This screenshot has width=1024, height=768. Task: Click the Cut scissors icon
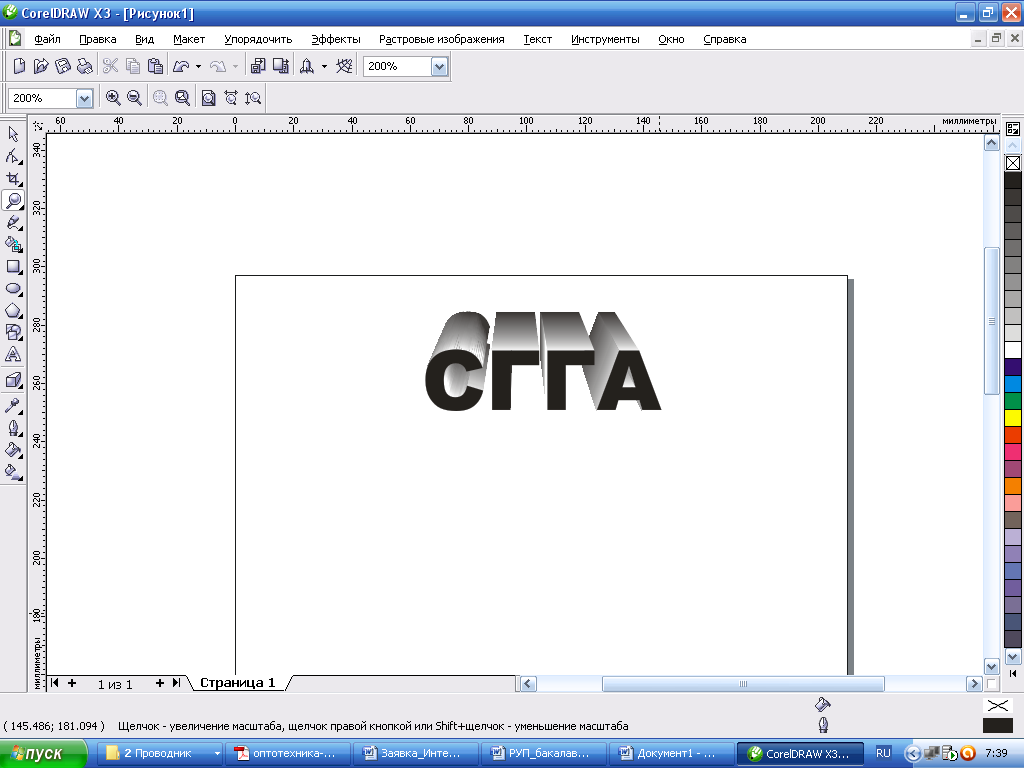pyautogui.click(x=110, y=66)
